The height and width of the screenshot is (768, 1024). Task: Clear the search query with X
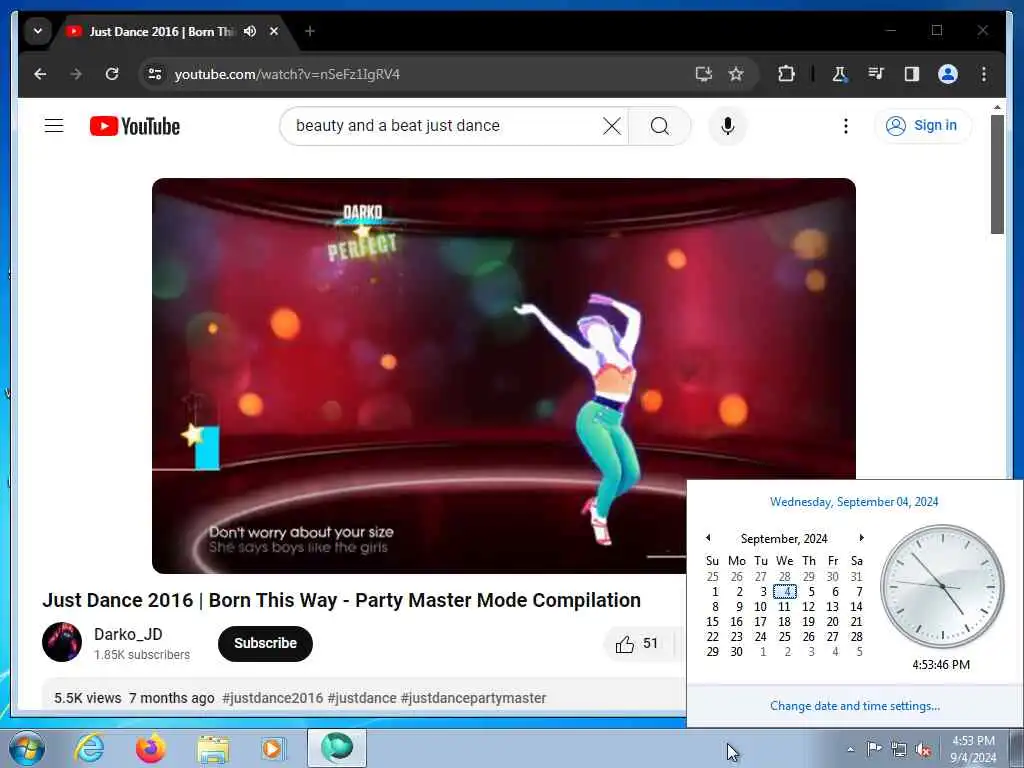pos(612,125)
